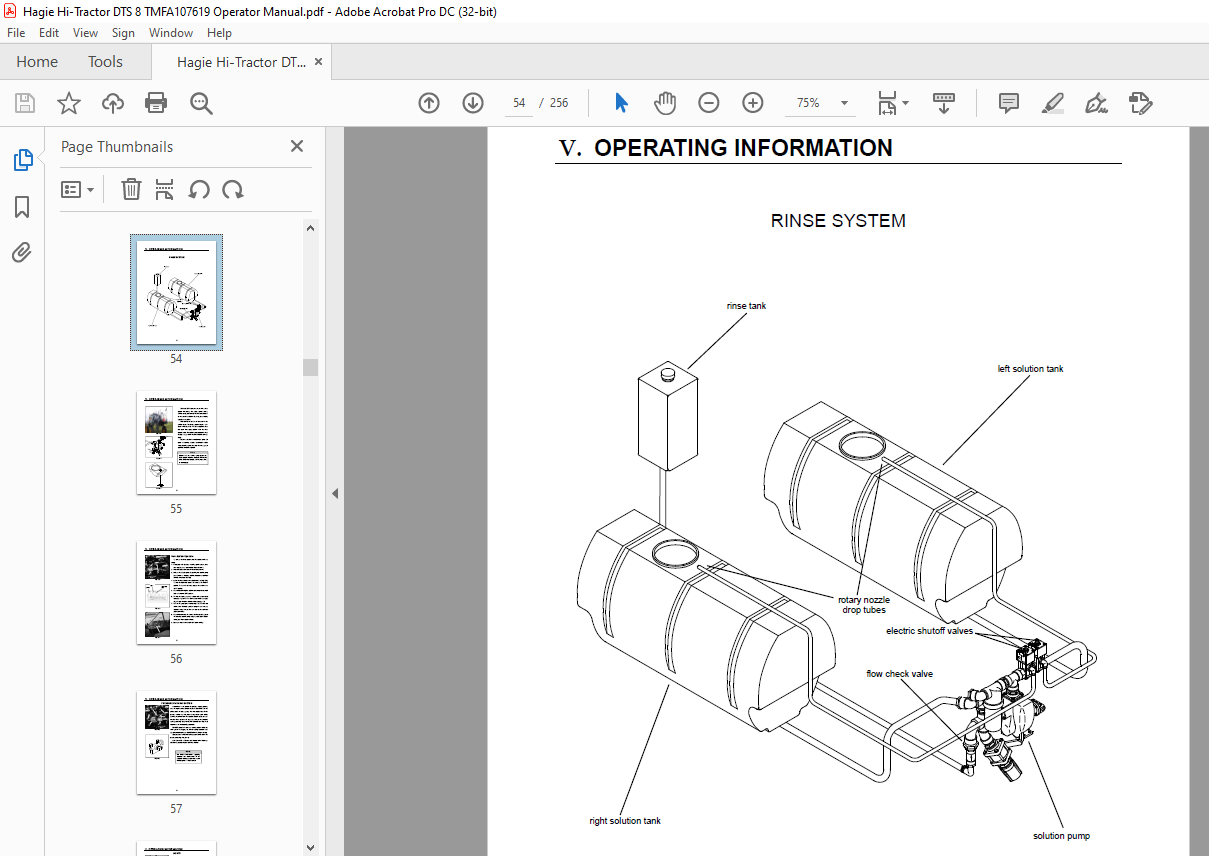Rotate page counterclockwise
Image resolution: width=1209 pixels, height=856 pixels.
199,189
